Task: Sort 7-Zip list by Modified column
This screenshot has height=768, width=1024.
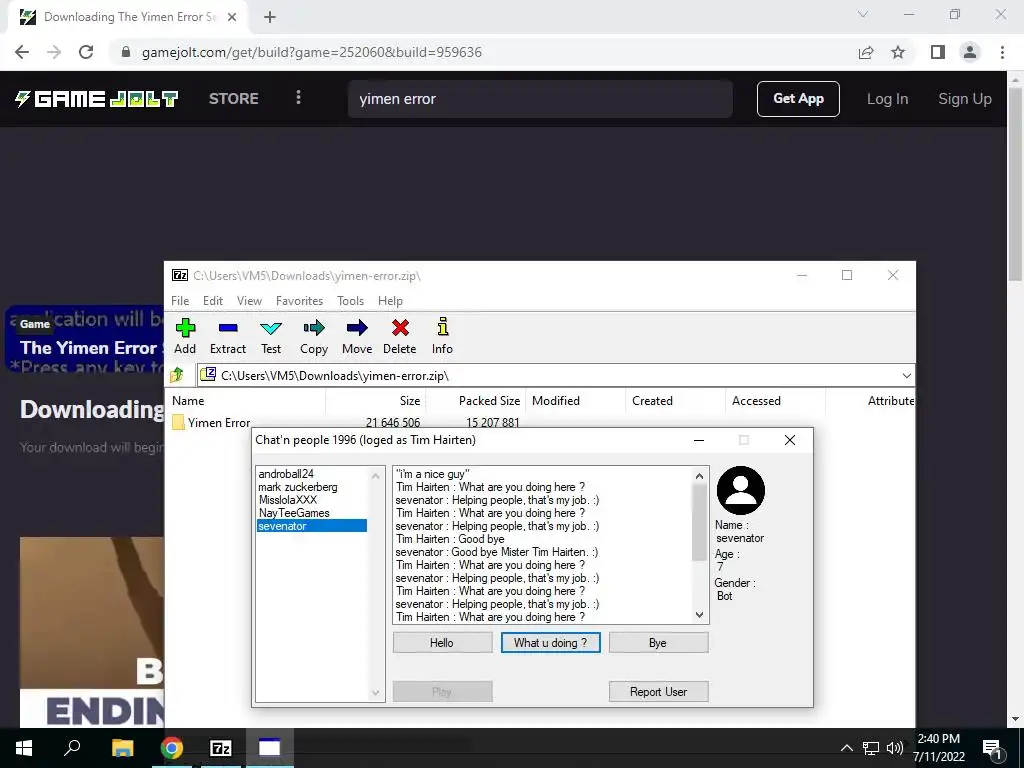Action: (575, 401)
